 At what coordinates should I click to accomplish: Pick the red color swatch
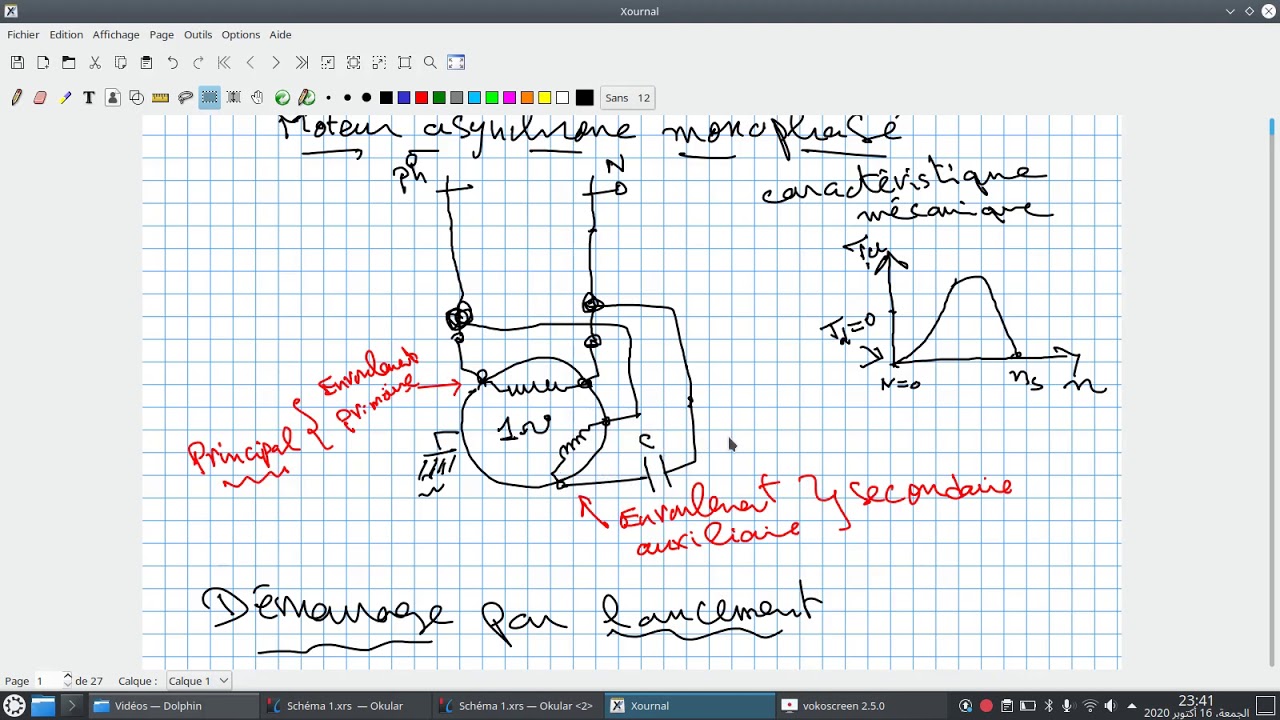pyautogui.click(x=421, y=98)
